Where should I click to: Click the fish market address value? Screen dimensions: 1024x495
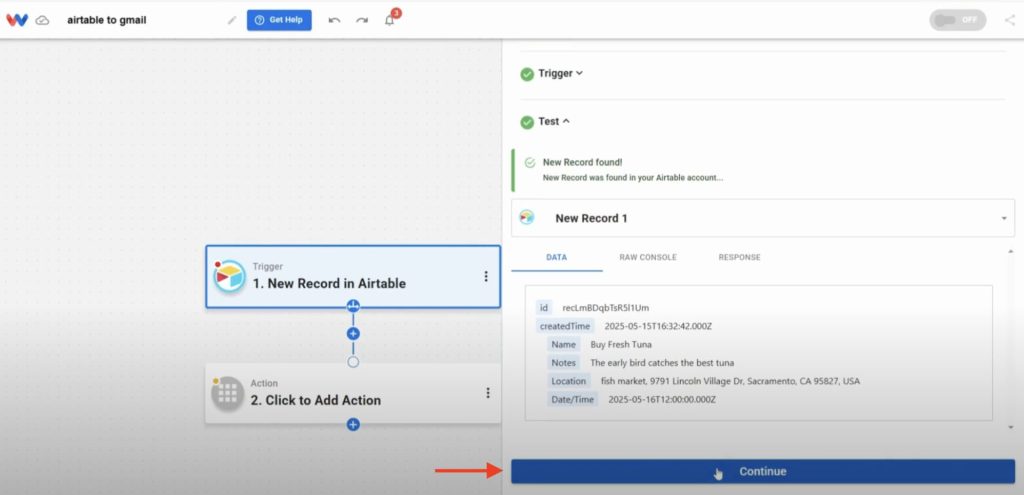point(730,381)
